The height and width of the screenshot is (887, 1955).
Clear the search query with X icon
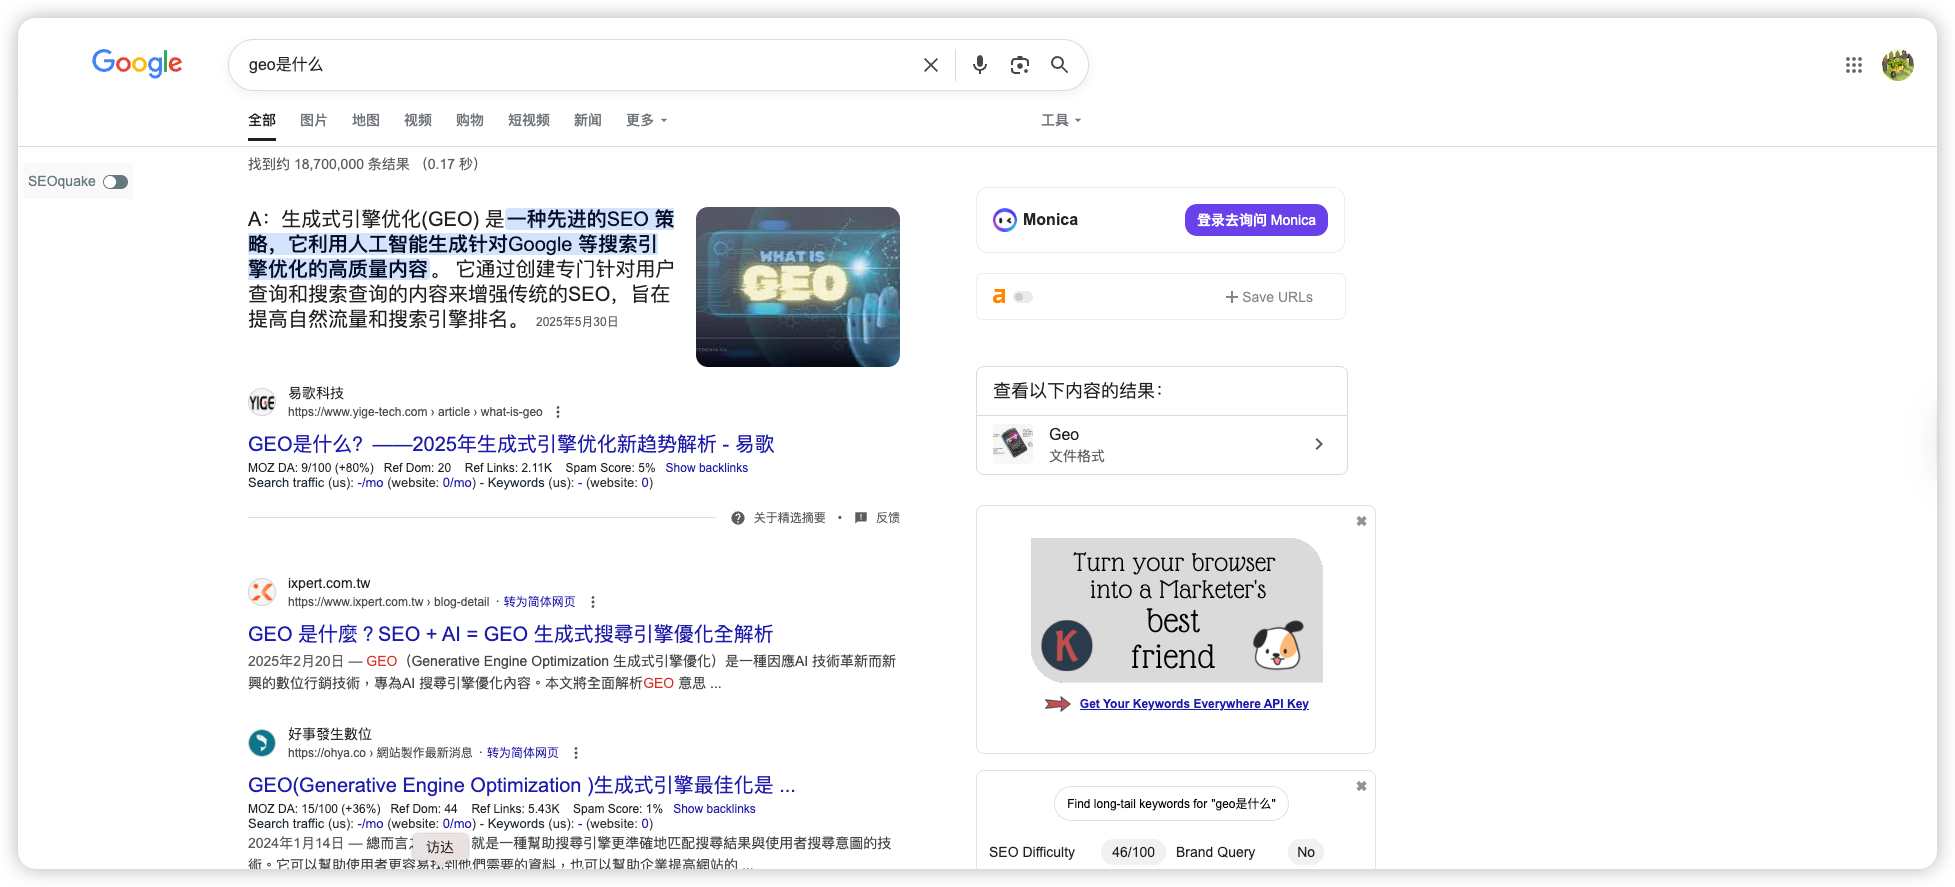tap(931, 65)
